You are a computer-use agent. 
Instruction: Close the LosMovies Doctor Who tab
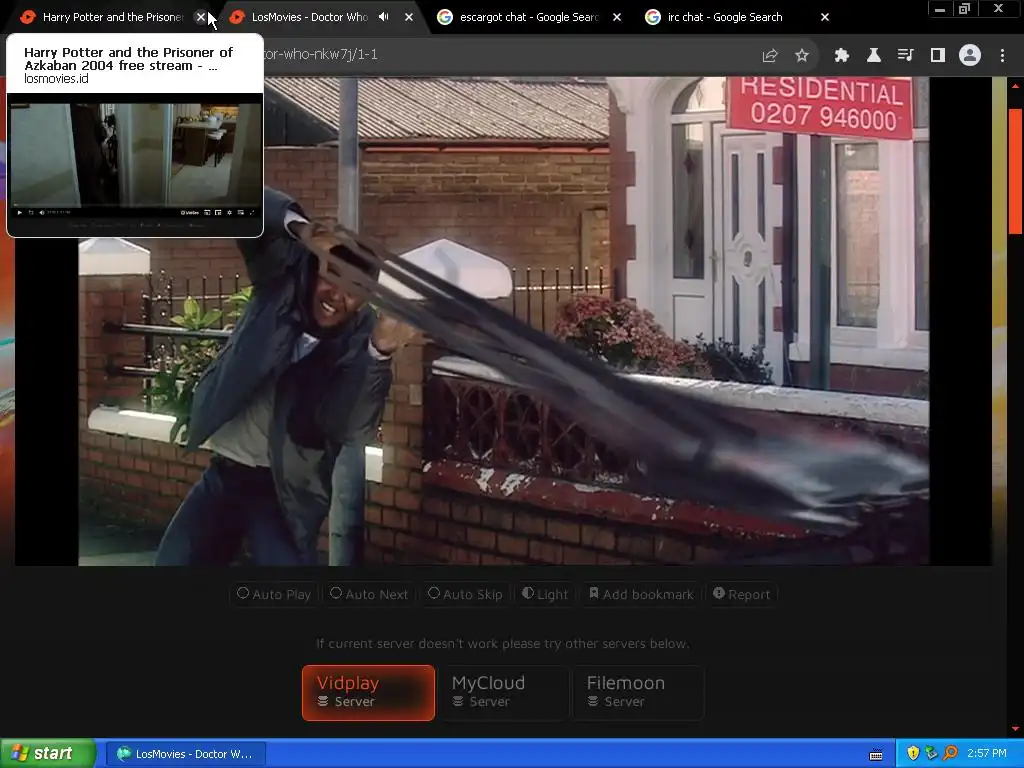pyautogui.click(x=409, y=18)
